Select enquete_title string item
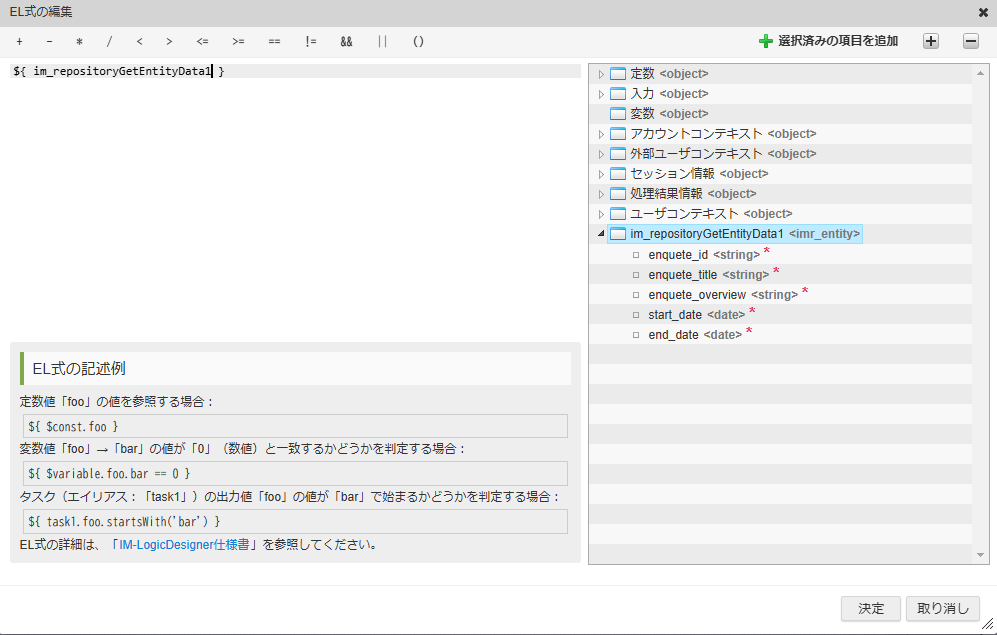 point(683,274)
